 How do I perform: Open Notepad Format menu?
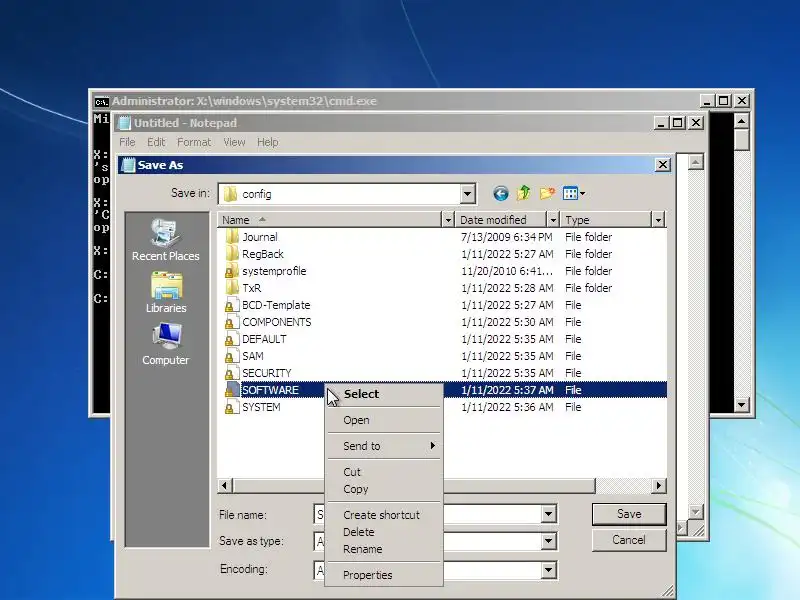(194, 142)
